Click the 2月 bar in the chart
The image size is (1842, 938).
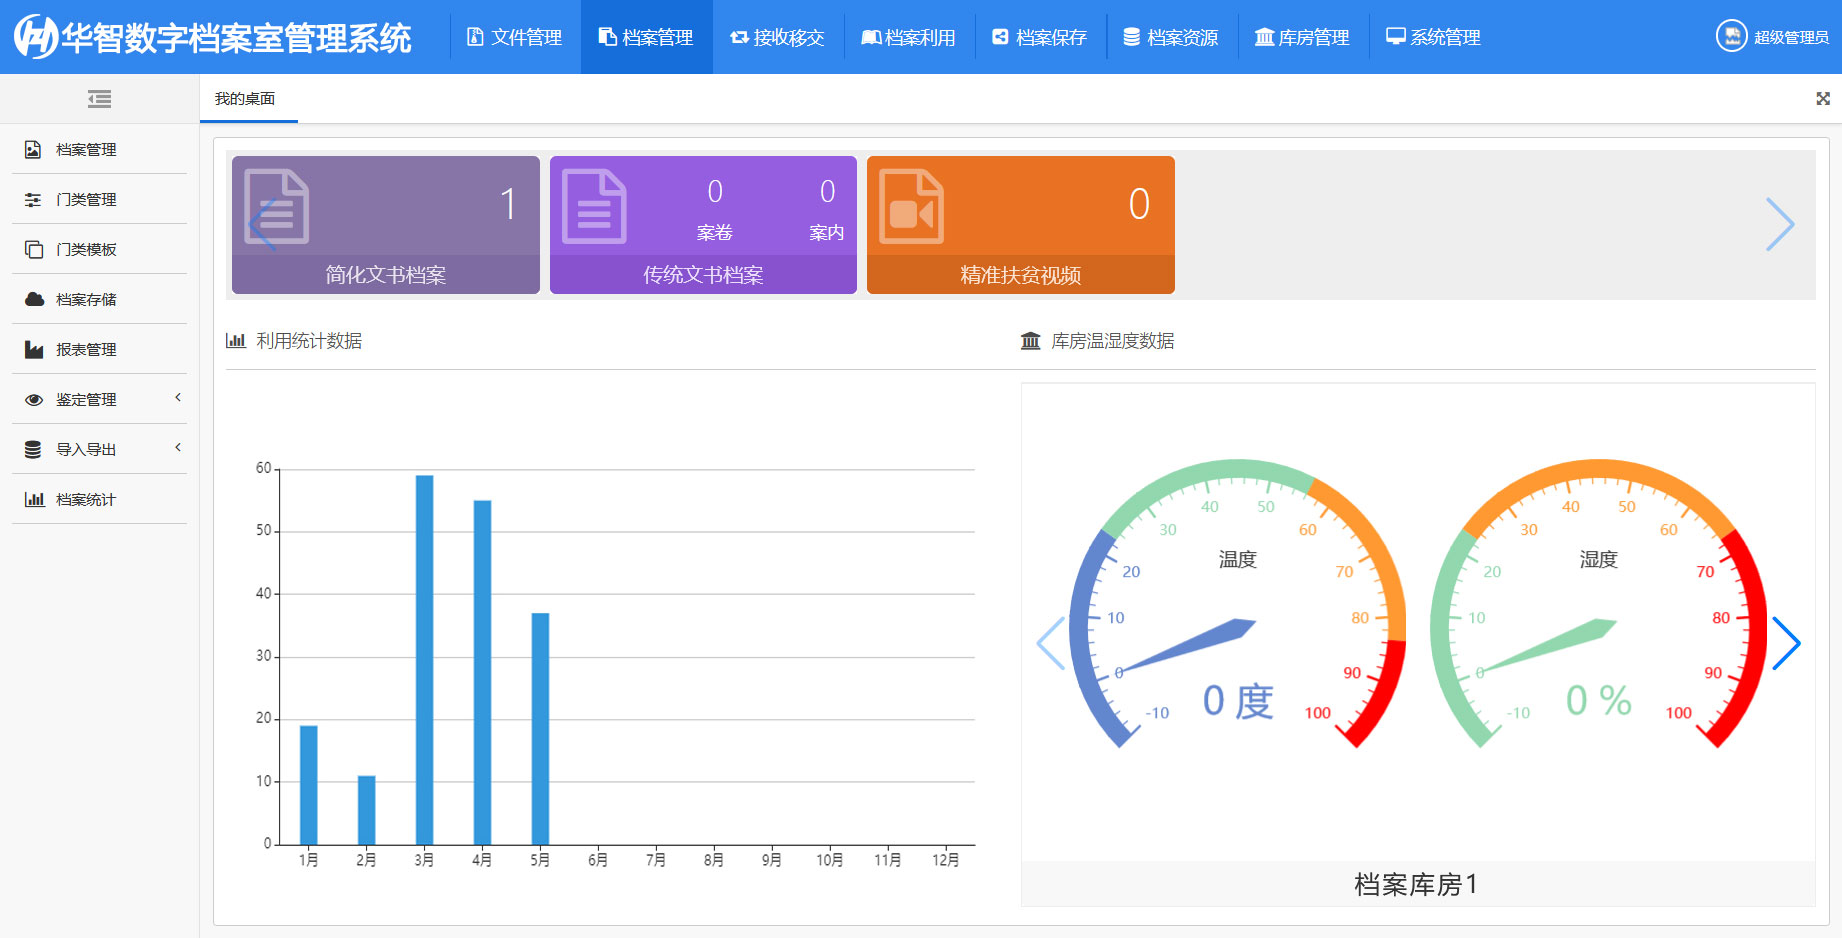coord(366,810)
